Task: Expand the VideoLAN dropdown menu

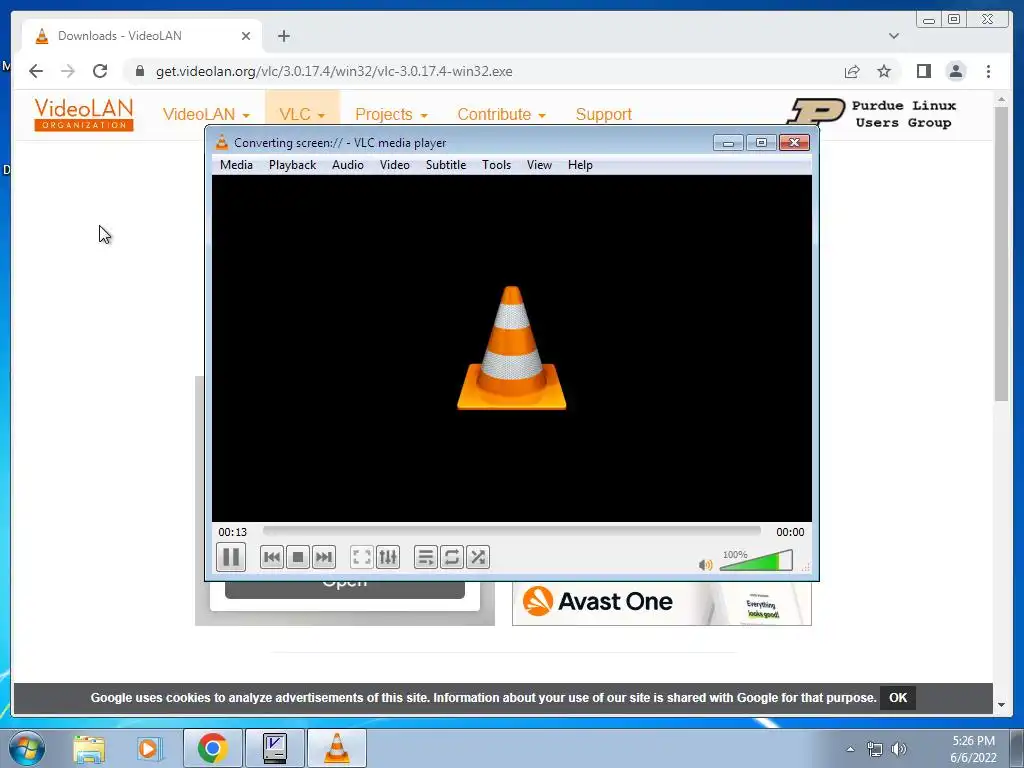Action: (x=206, y=114)
